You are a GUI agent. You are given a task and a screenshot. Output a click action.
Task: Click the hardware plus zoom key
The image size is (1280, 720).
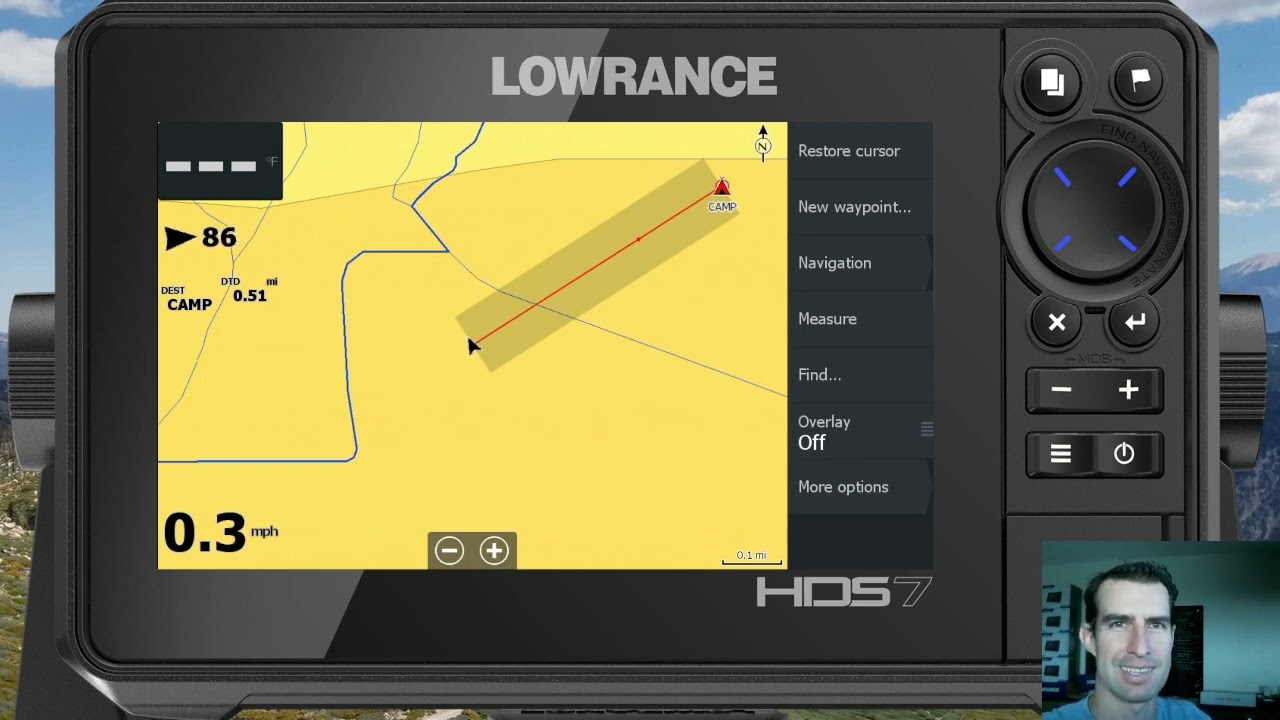pos(1128,390)
